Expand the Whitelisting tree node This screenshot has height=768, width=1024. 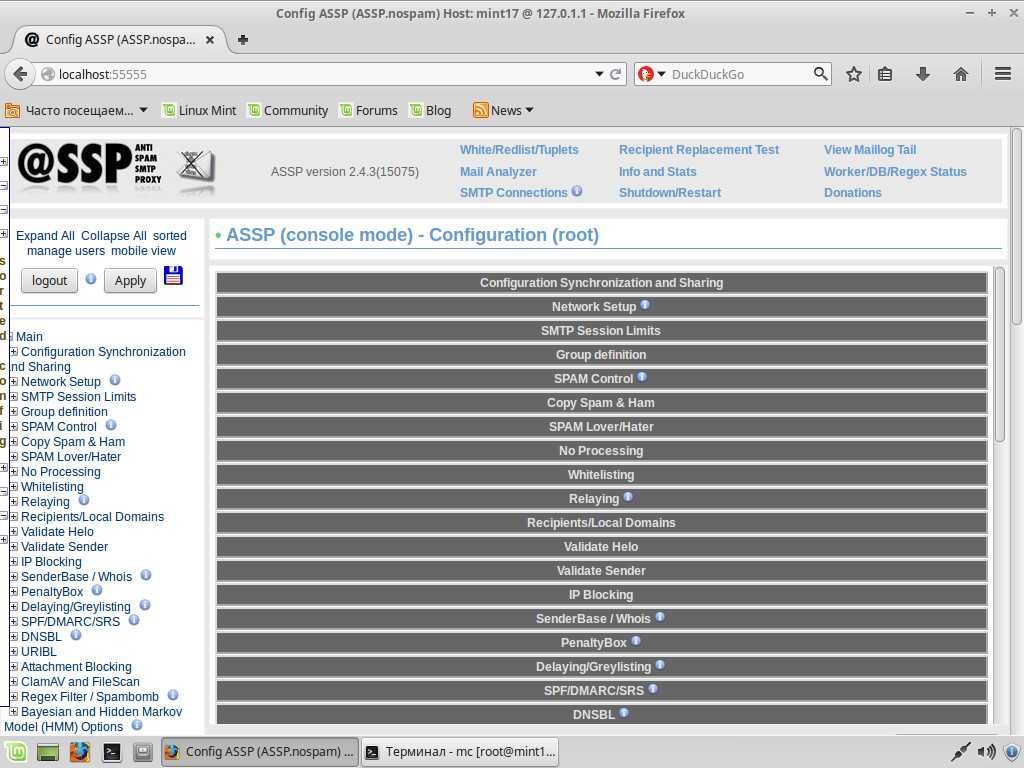pyautogui.click(x=14, y=487)
